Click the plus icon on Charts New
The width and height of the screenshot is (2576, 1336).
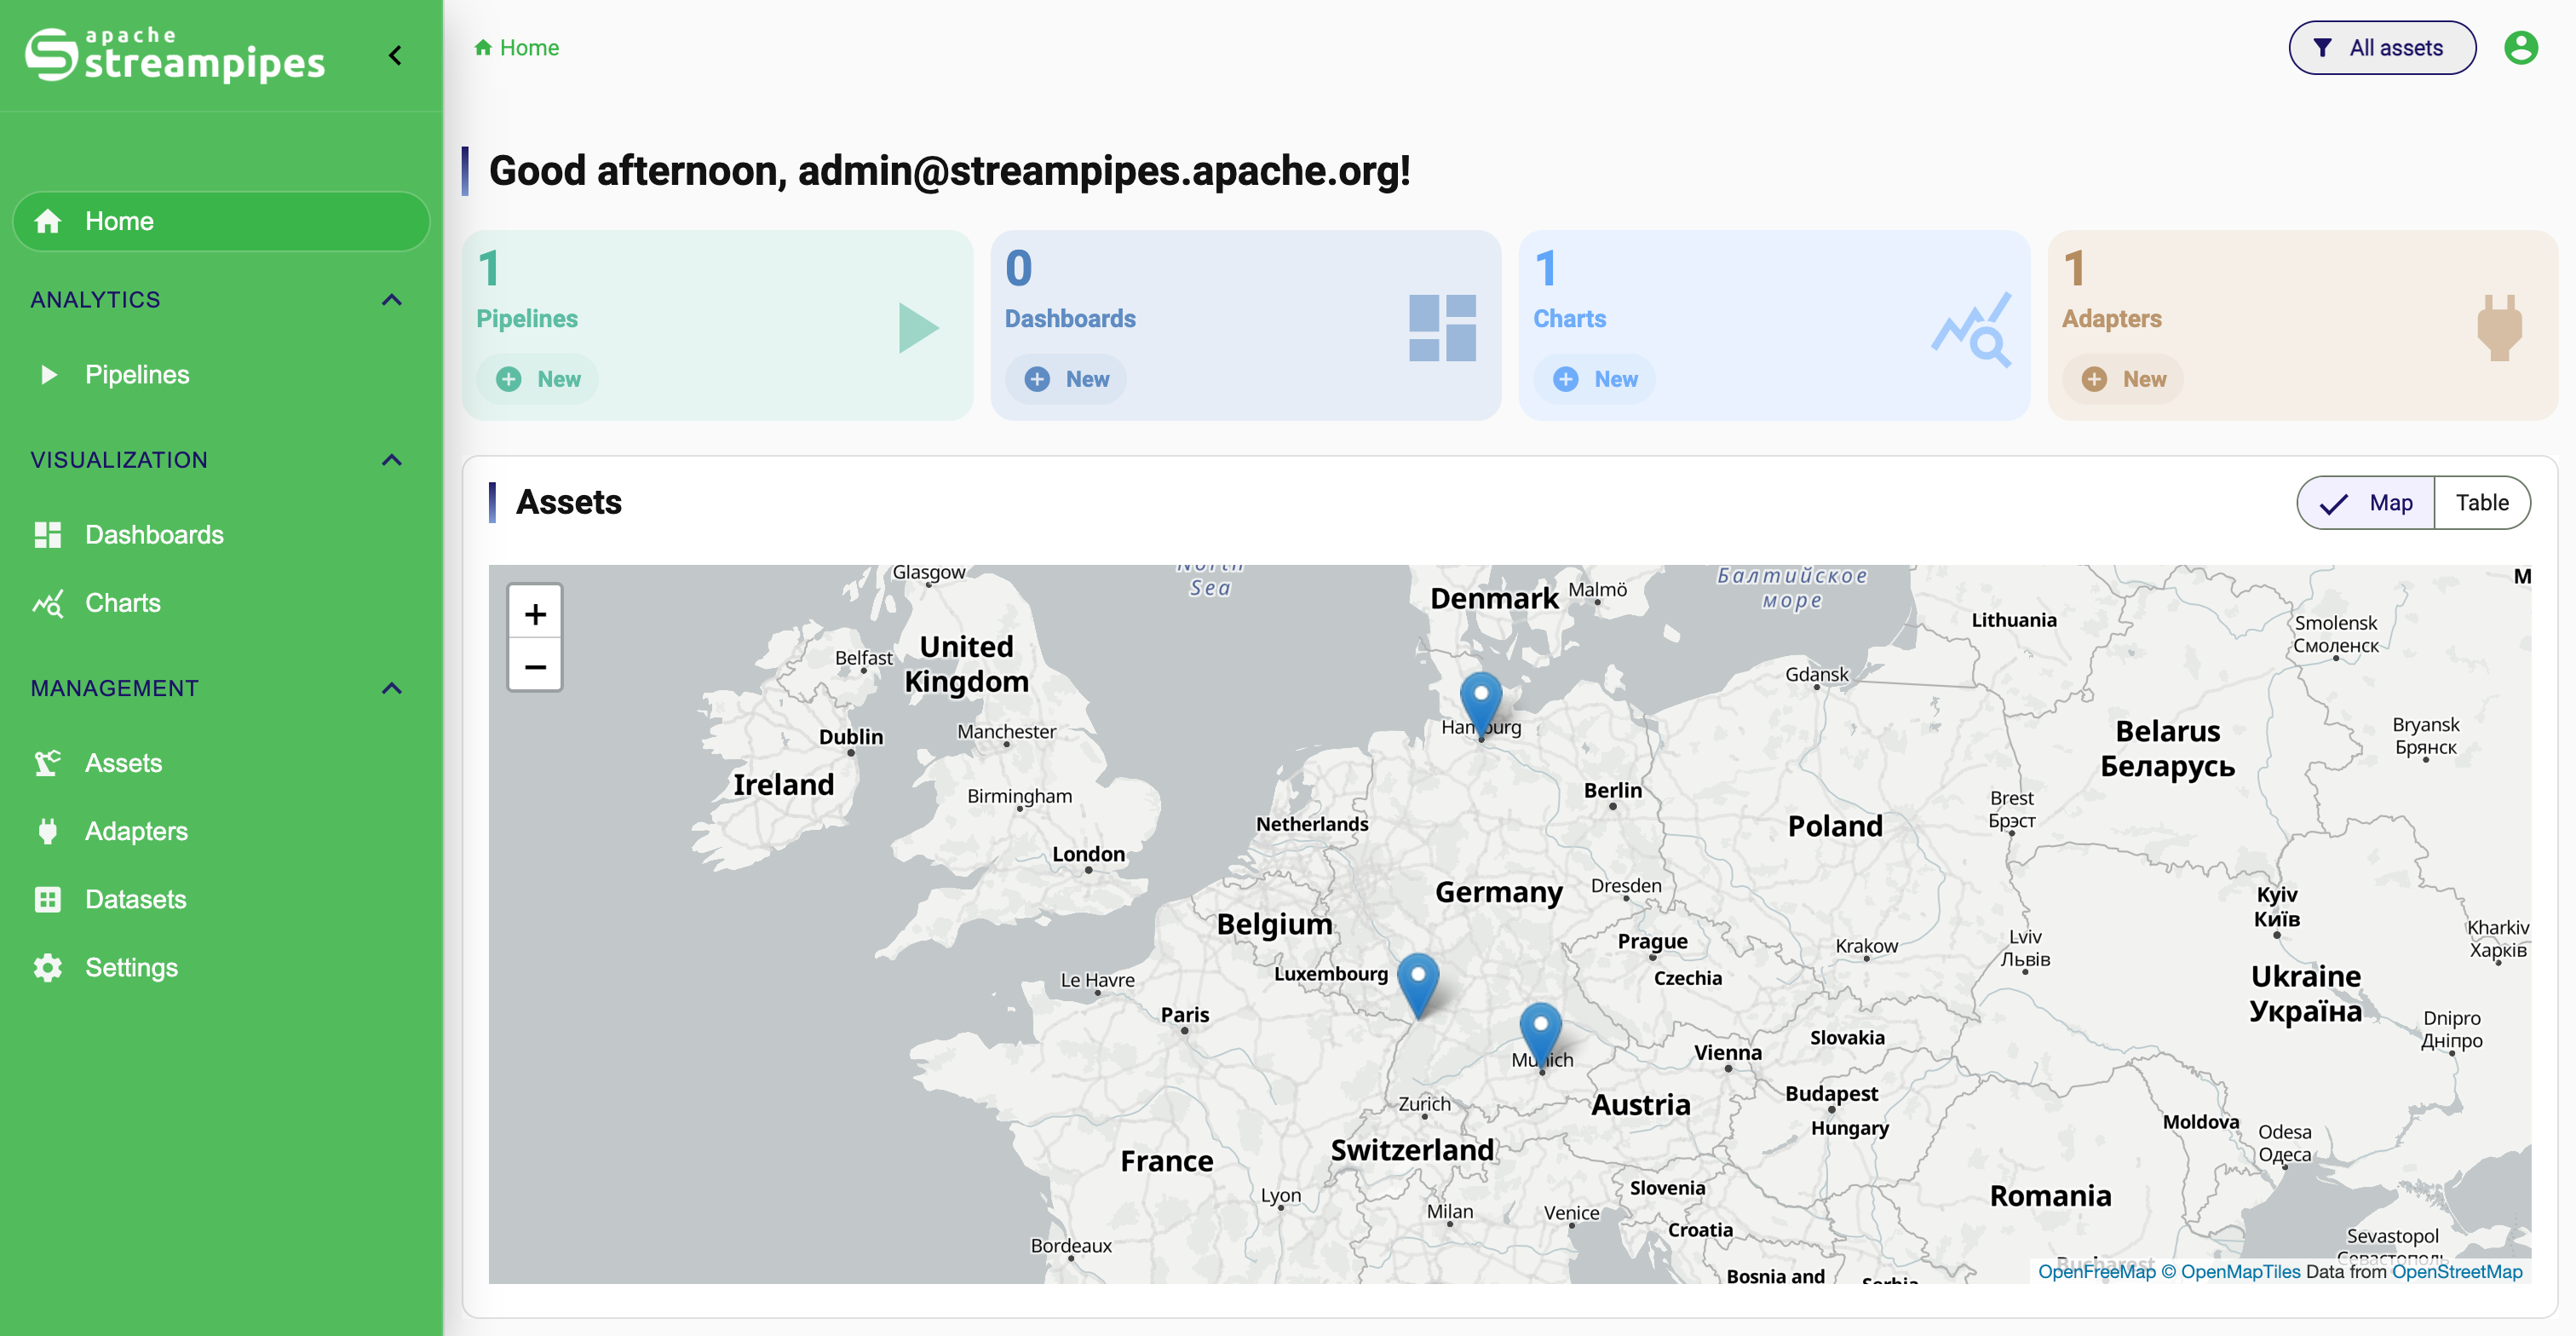click(1566, 379)
